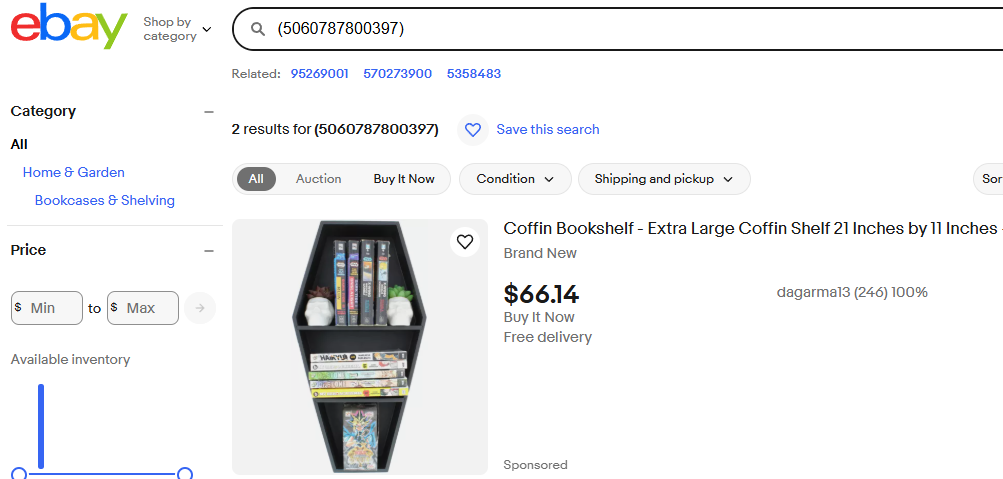Open Shop by category menu
1003x479 pixels.
[177, 29]
